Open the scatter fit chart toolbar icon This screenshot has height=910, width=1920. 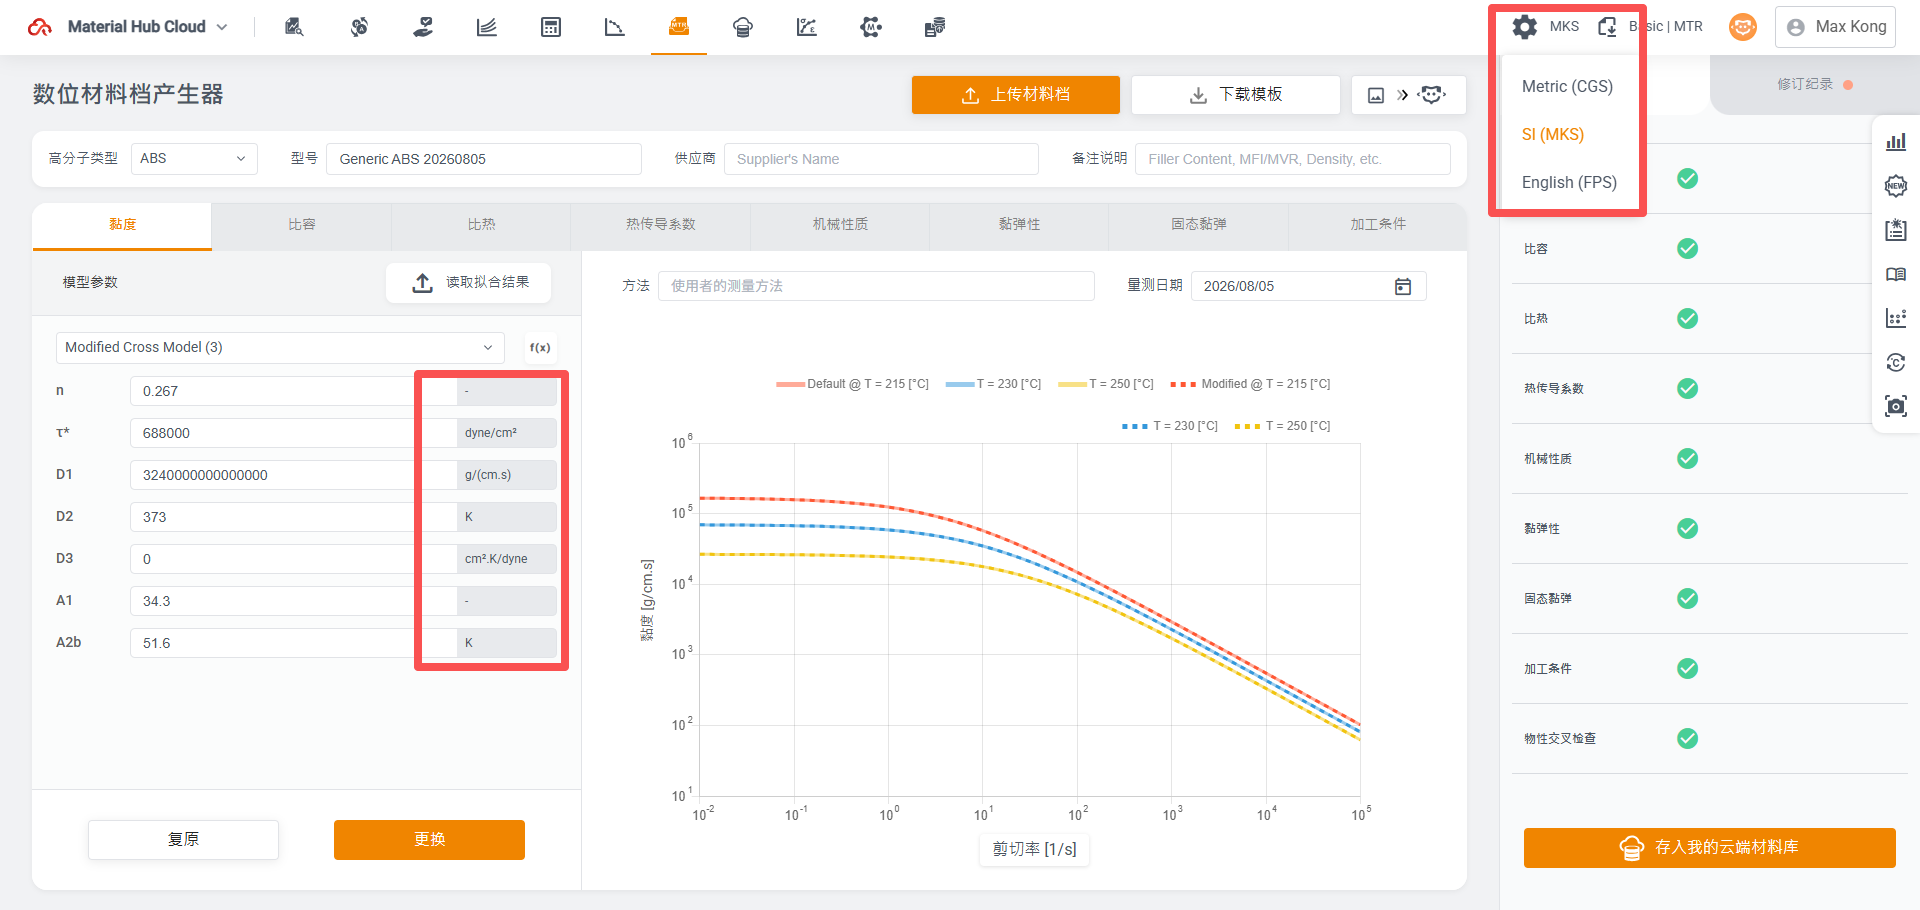[807, 27]
